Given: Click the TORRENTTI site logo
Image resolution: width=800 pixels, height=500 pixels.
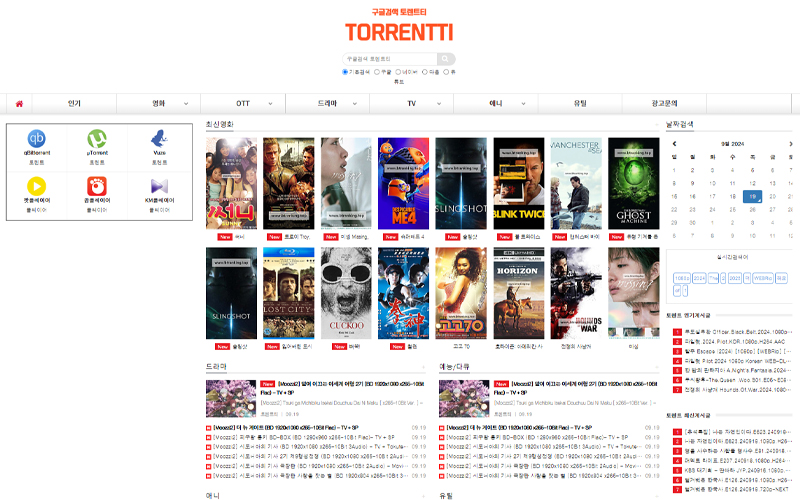Looking at the screenshot, I should pyautogui.click(x=399, y=32).
